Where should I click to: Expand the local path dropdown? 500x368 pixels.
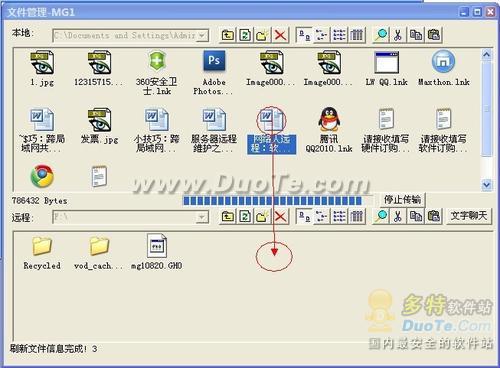[x=202, y=35]
